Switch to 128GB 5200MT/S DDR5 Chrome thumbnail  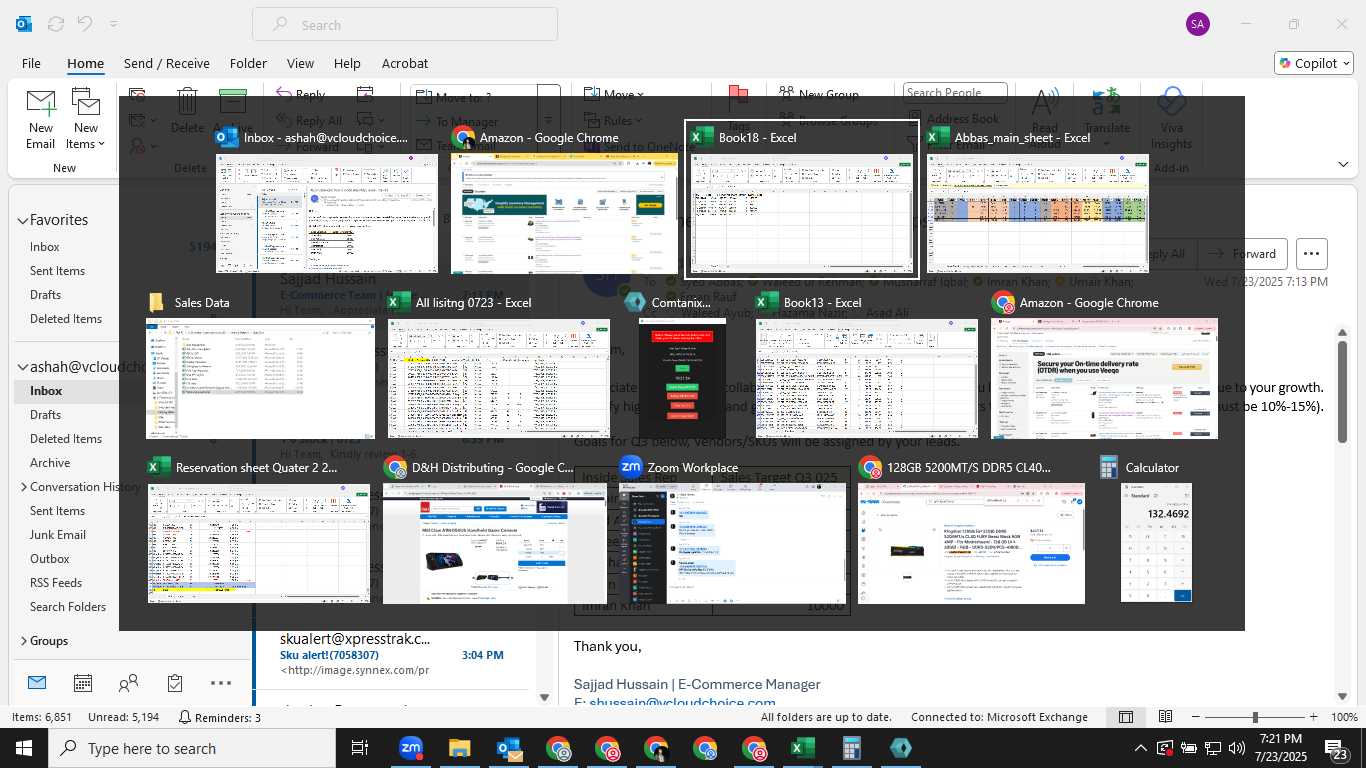coord(971,531)
